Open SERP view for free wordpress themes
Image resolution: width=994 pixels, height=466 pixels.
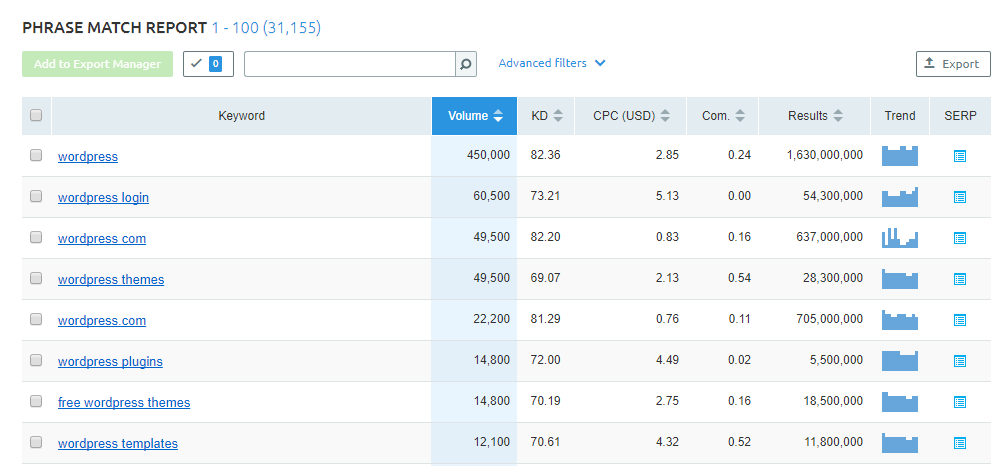960,402
